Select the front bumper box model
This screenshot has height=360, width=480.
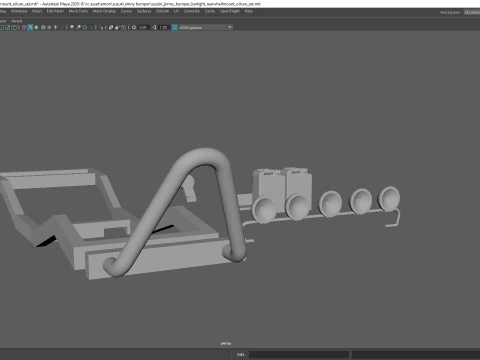point(167,258)
